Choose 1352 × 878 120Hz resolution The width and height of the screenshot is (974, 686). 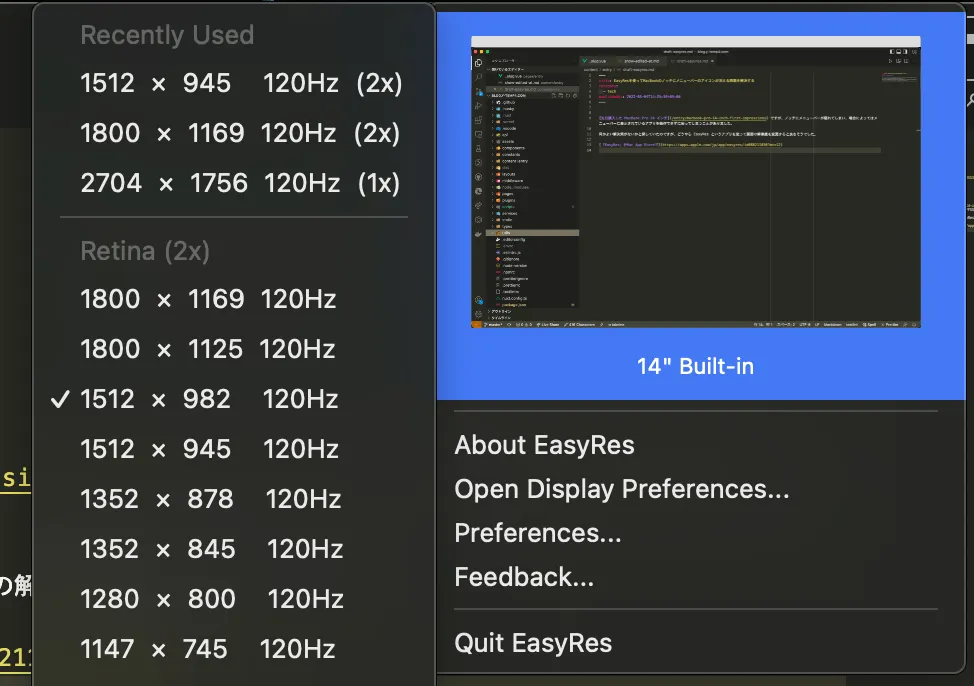(x=208, y=499)
